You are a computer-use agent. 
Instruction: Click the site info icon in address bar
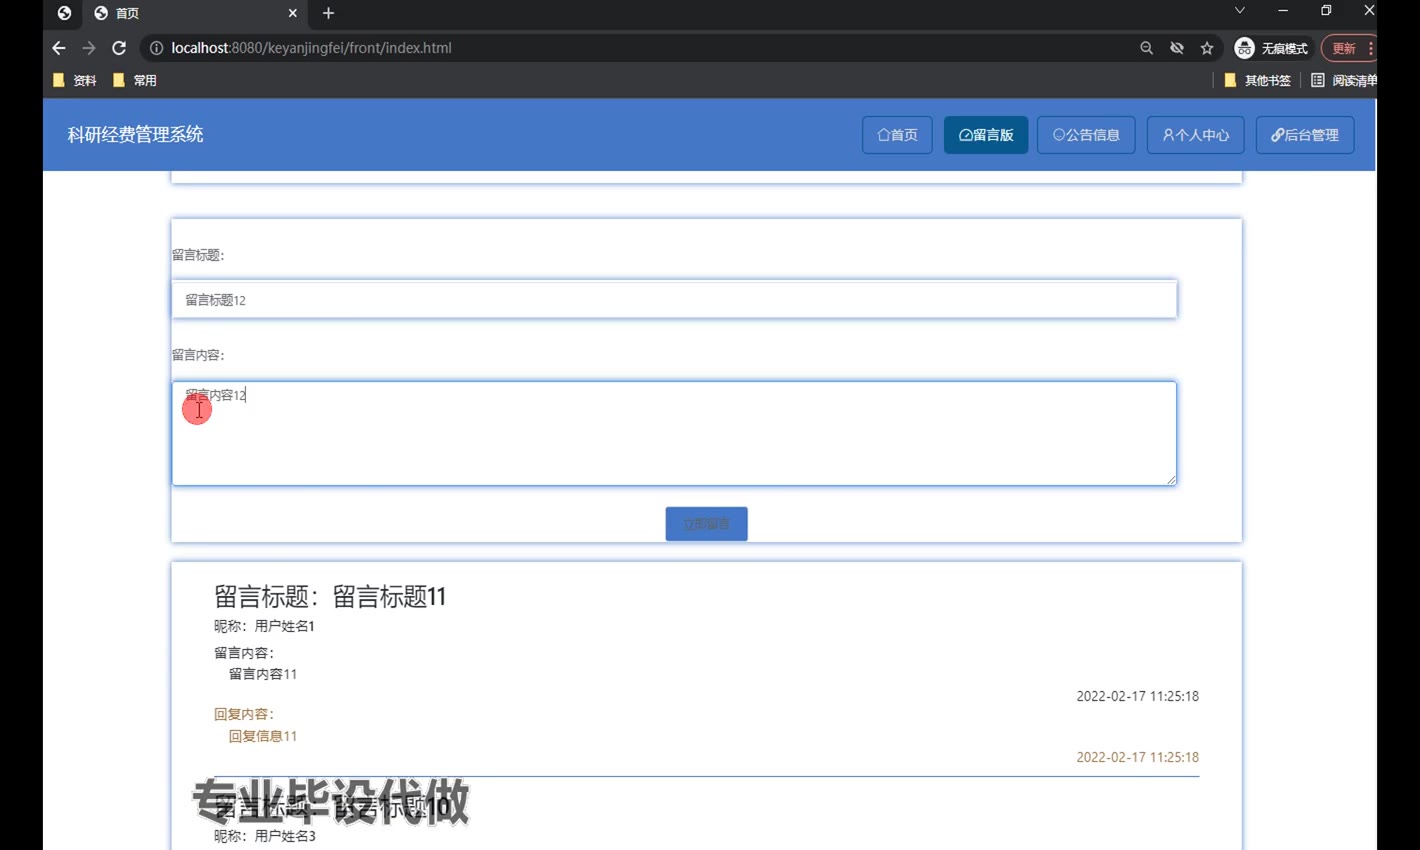click(x=156, y=48)
